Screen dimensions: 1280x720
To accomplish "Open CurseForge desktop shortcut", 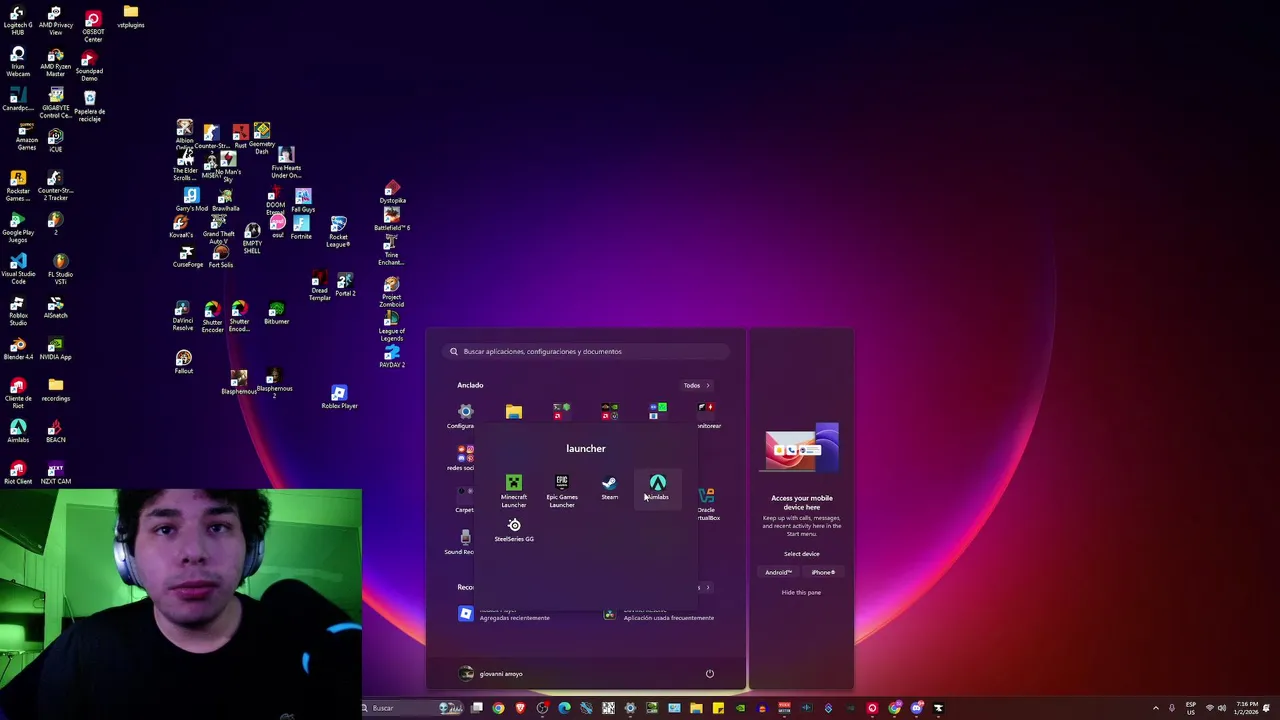I will [x=187, y=257].
